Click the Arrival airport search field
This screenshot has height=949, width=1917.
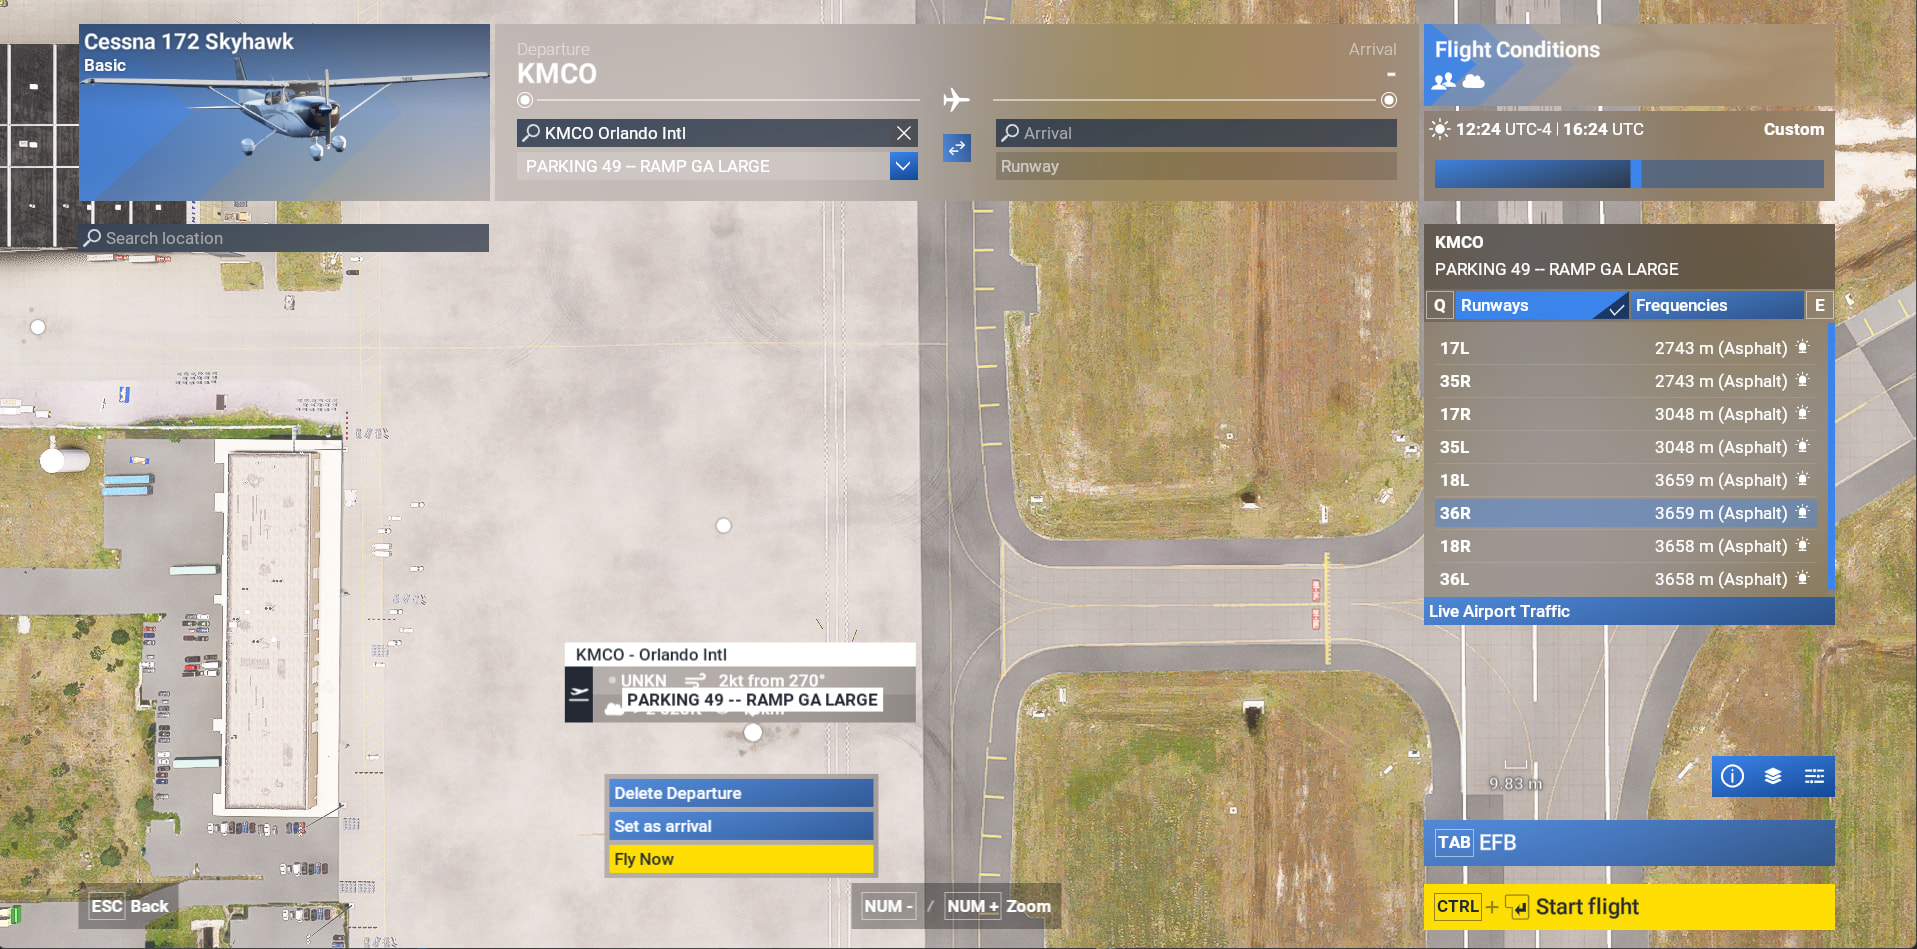(x=1196, y=133)
